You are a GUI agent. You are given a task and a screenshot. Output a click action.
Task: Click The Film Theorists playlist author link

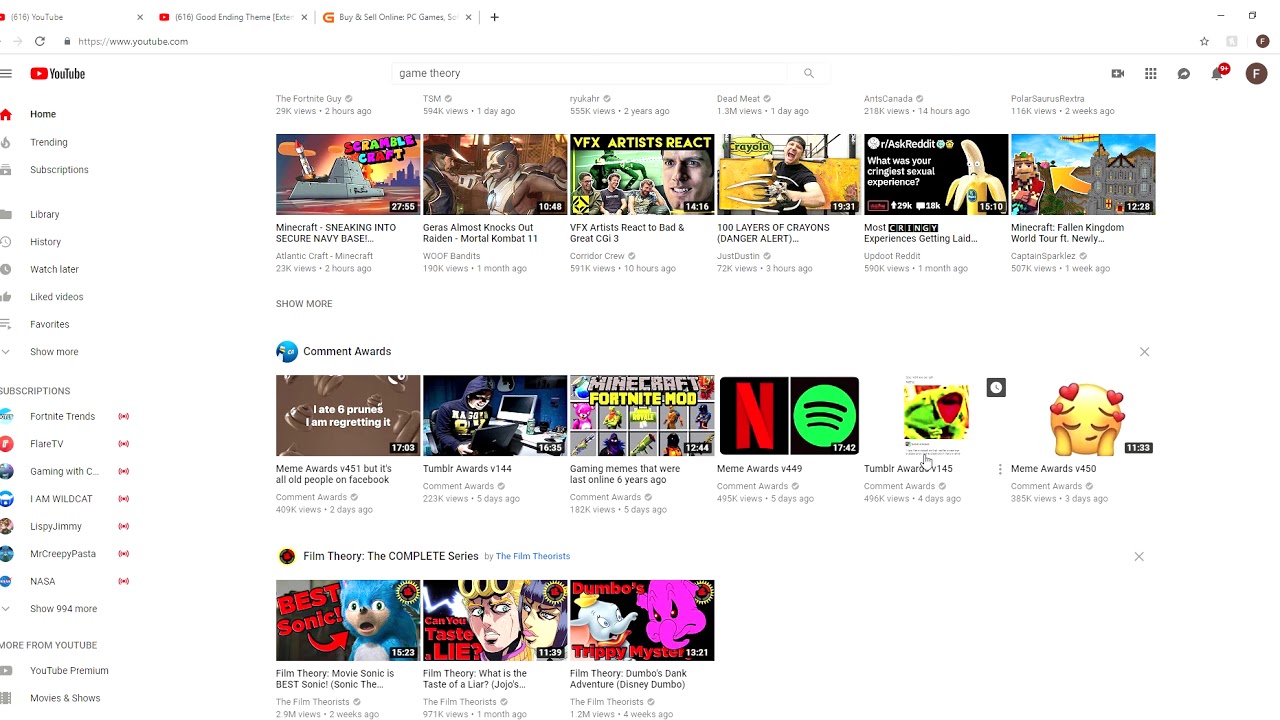533,557
